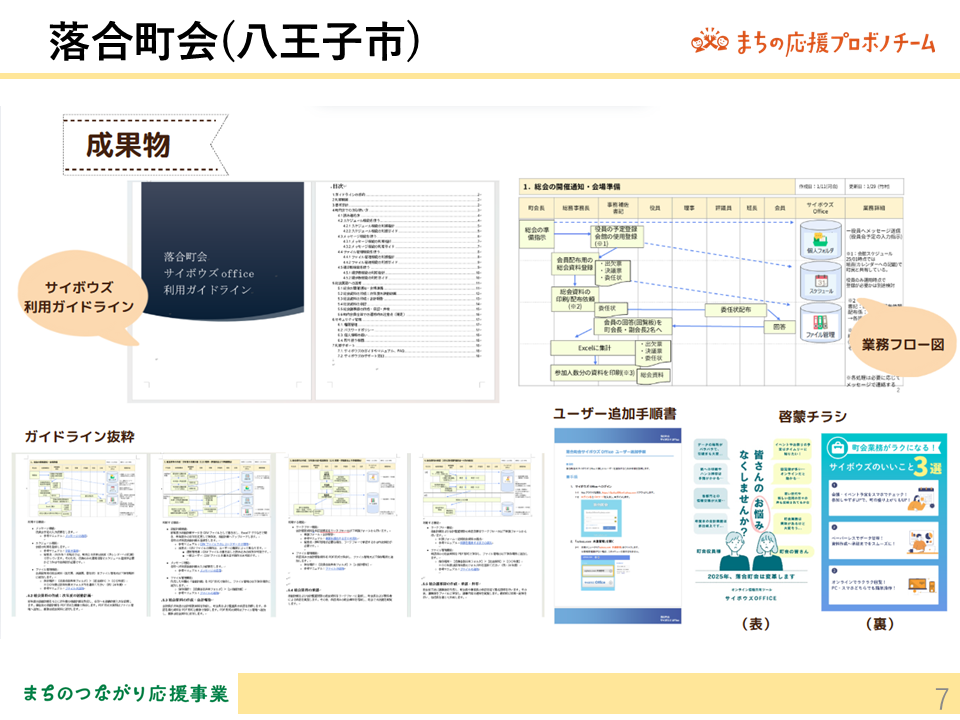Click the 成果物 ribbon banner

(x=146, y=145)
